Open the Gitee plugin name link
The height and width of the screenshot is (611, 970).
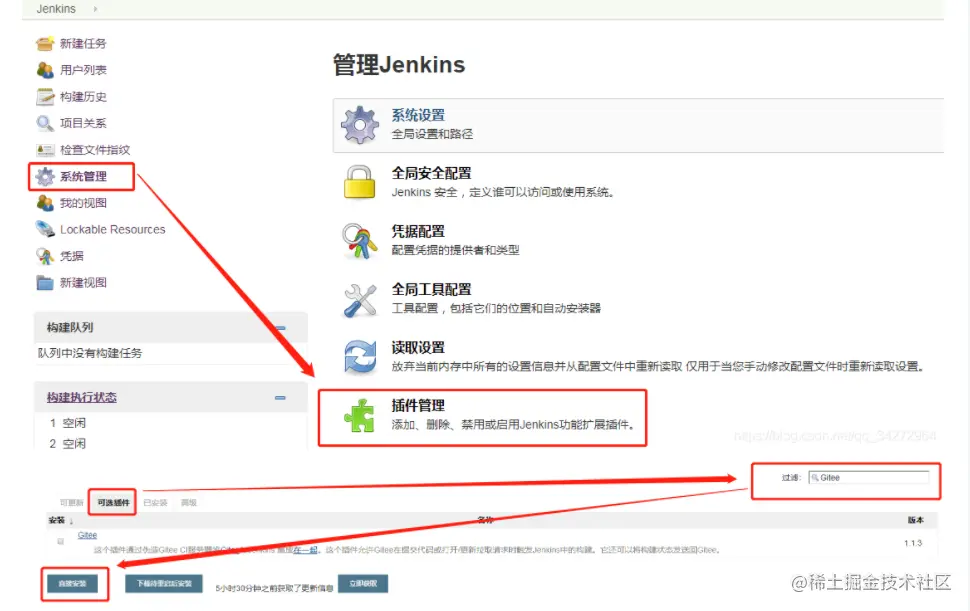(x=87, y=535)
